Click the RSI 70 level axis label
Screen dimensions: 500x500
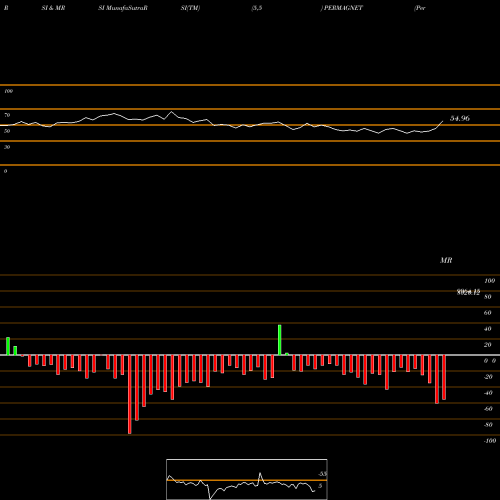click(x=7, y=115)
